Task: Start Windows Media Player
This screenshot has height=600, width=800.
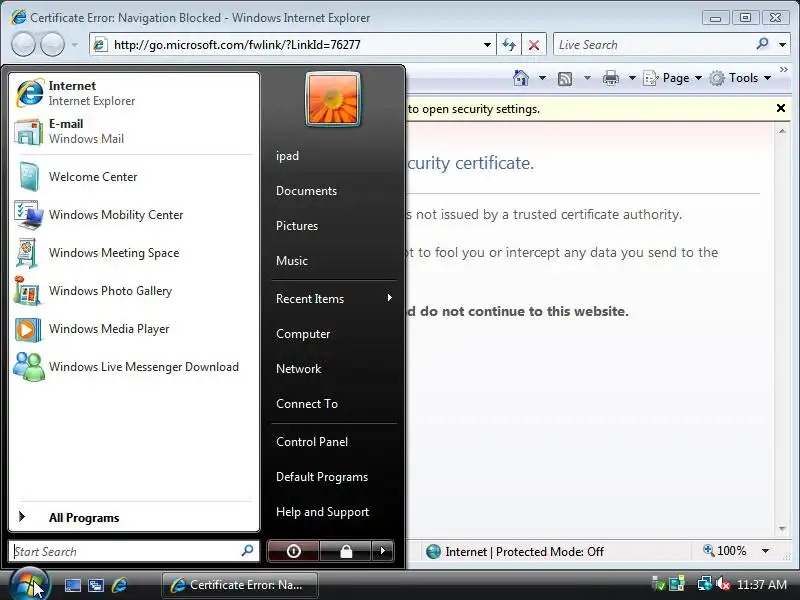Action: coord(134,329)
